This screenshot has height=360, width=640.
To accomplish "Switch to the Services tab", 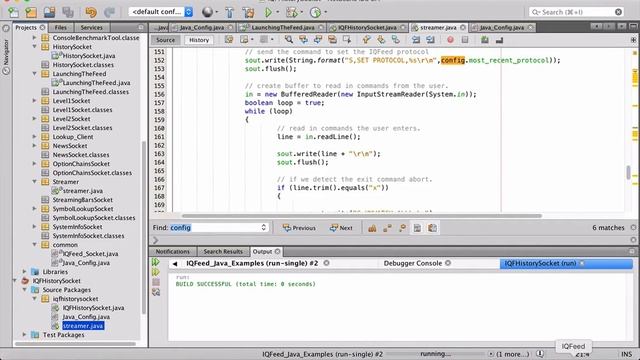I will (91, 27).
